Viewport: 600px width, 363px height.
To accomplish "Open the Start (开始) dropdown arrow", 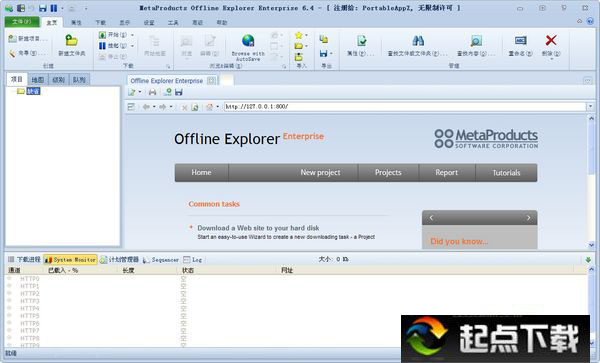I will coord(132,35).
